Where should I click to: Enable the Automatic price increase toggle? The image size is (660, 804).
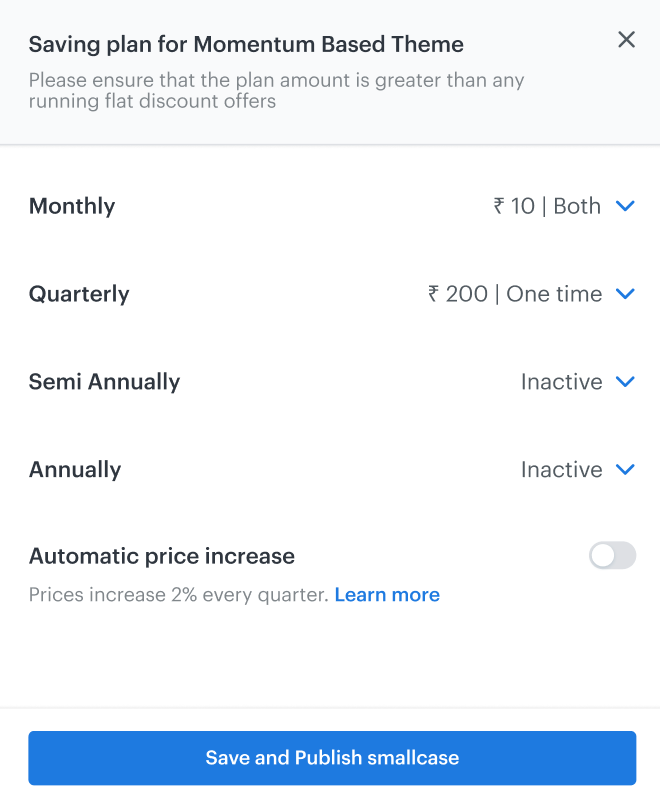(x=612, y=556)
